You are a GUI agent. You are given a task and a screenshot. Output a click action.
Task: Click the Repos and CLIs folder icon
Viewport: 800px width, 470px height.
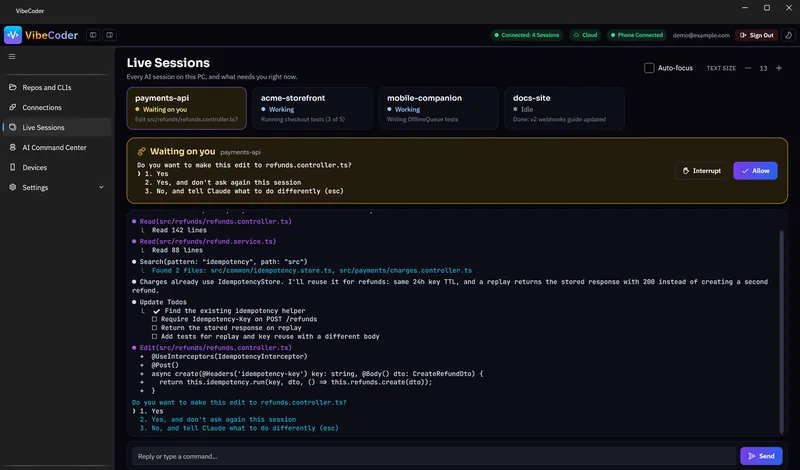13,87
